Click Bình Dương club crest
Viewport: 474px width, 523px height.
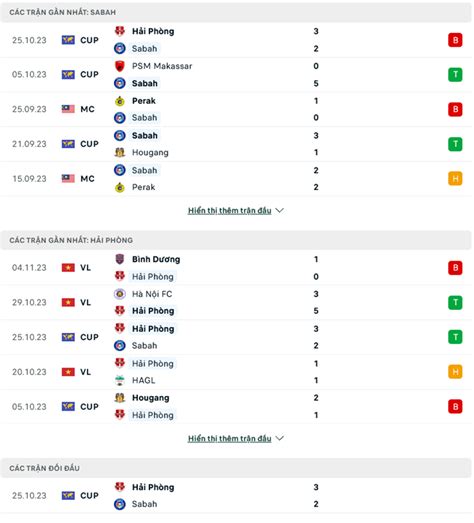120,259
